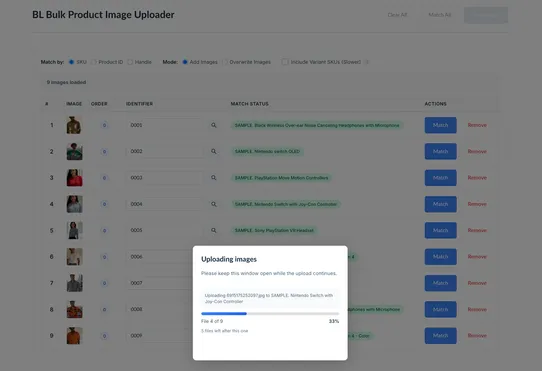Click the order badge in row 8
The height and width of the screenshot is (371, 542).
click(104, 309)
